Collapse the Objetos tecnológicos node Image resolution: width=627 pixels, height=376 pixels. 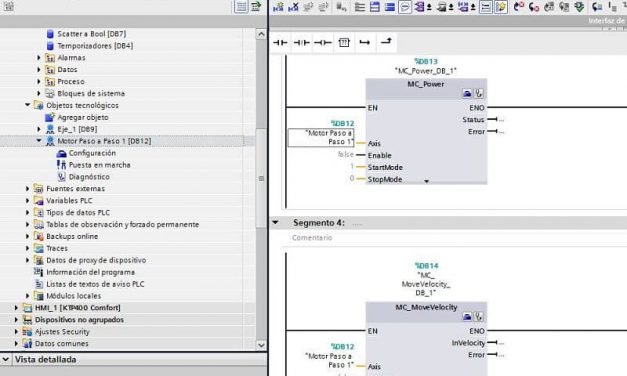tap(28, 105)
